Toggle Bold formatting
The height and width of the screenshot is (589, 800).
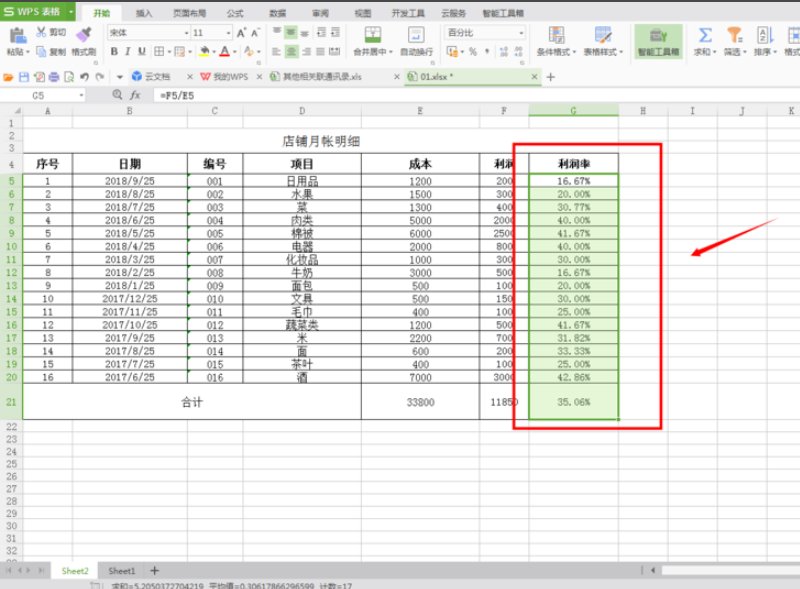[x=113, y=52]
